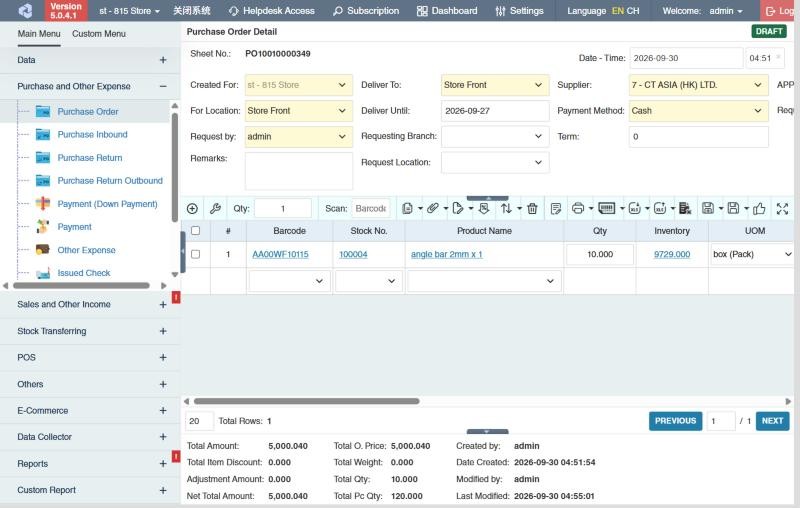This screenshot has height=508, width=800.
Task: Click the Remarks text area
Action: pos(298,170)
